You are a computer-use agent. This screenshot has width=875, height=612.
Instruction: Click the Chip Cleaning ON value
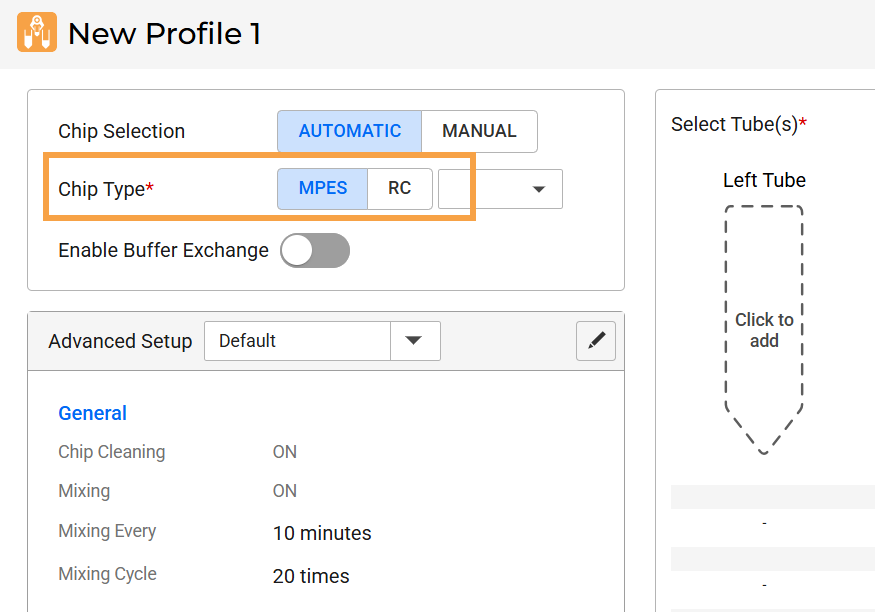coord(285,452)
